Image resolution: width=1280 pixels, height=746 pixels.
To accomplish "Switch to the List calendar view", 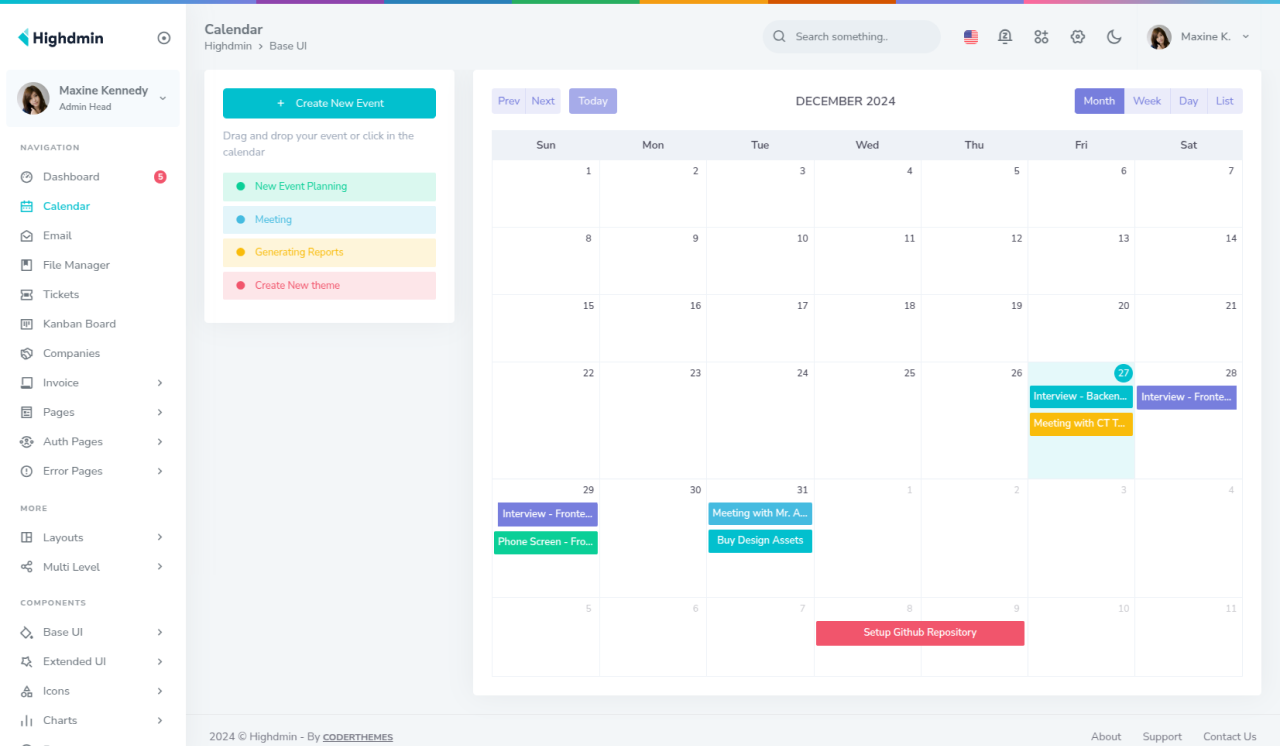I will tap(1225, 101).
